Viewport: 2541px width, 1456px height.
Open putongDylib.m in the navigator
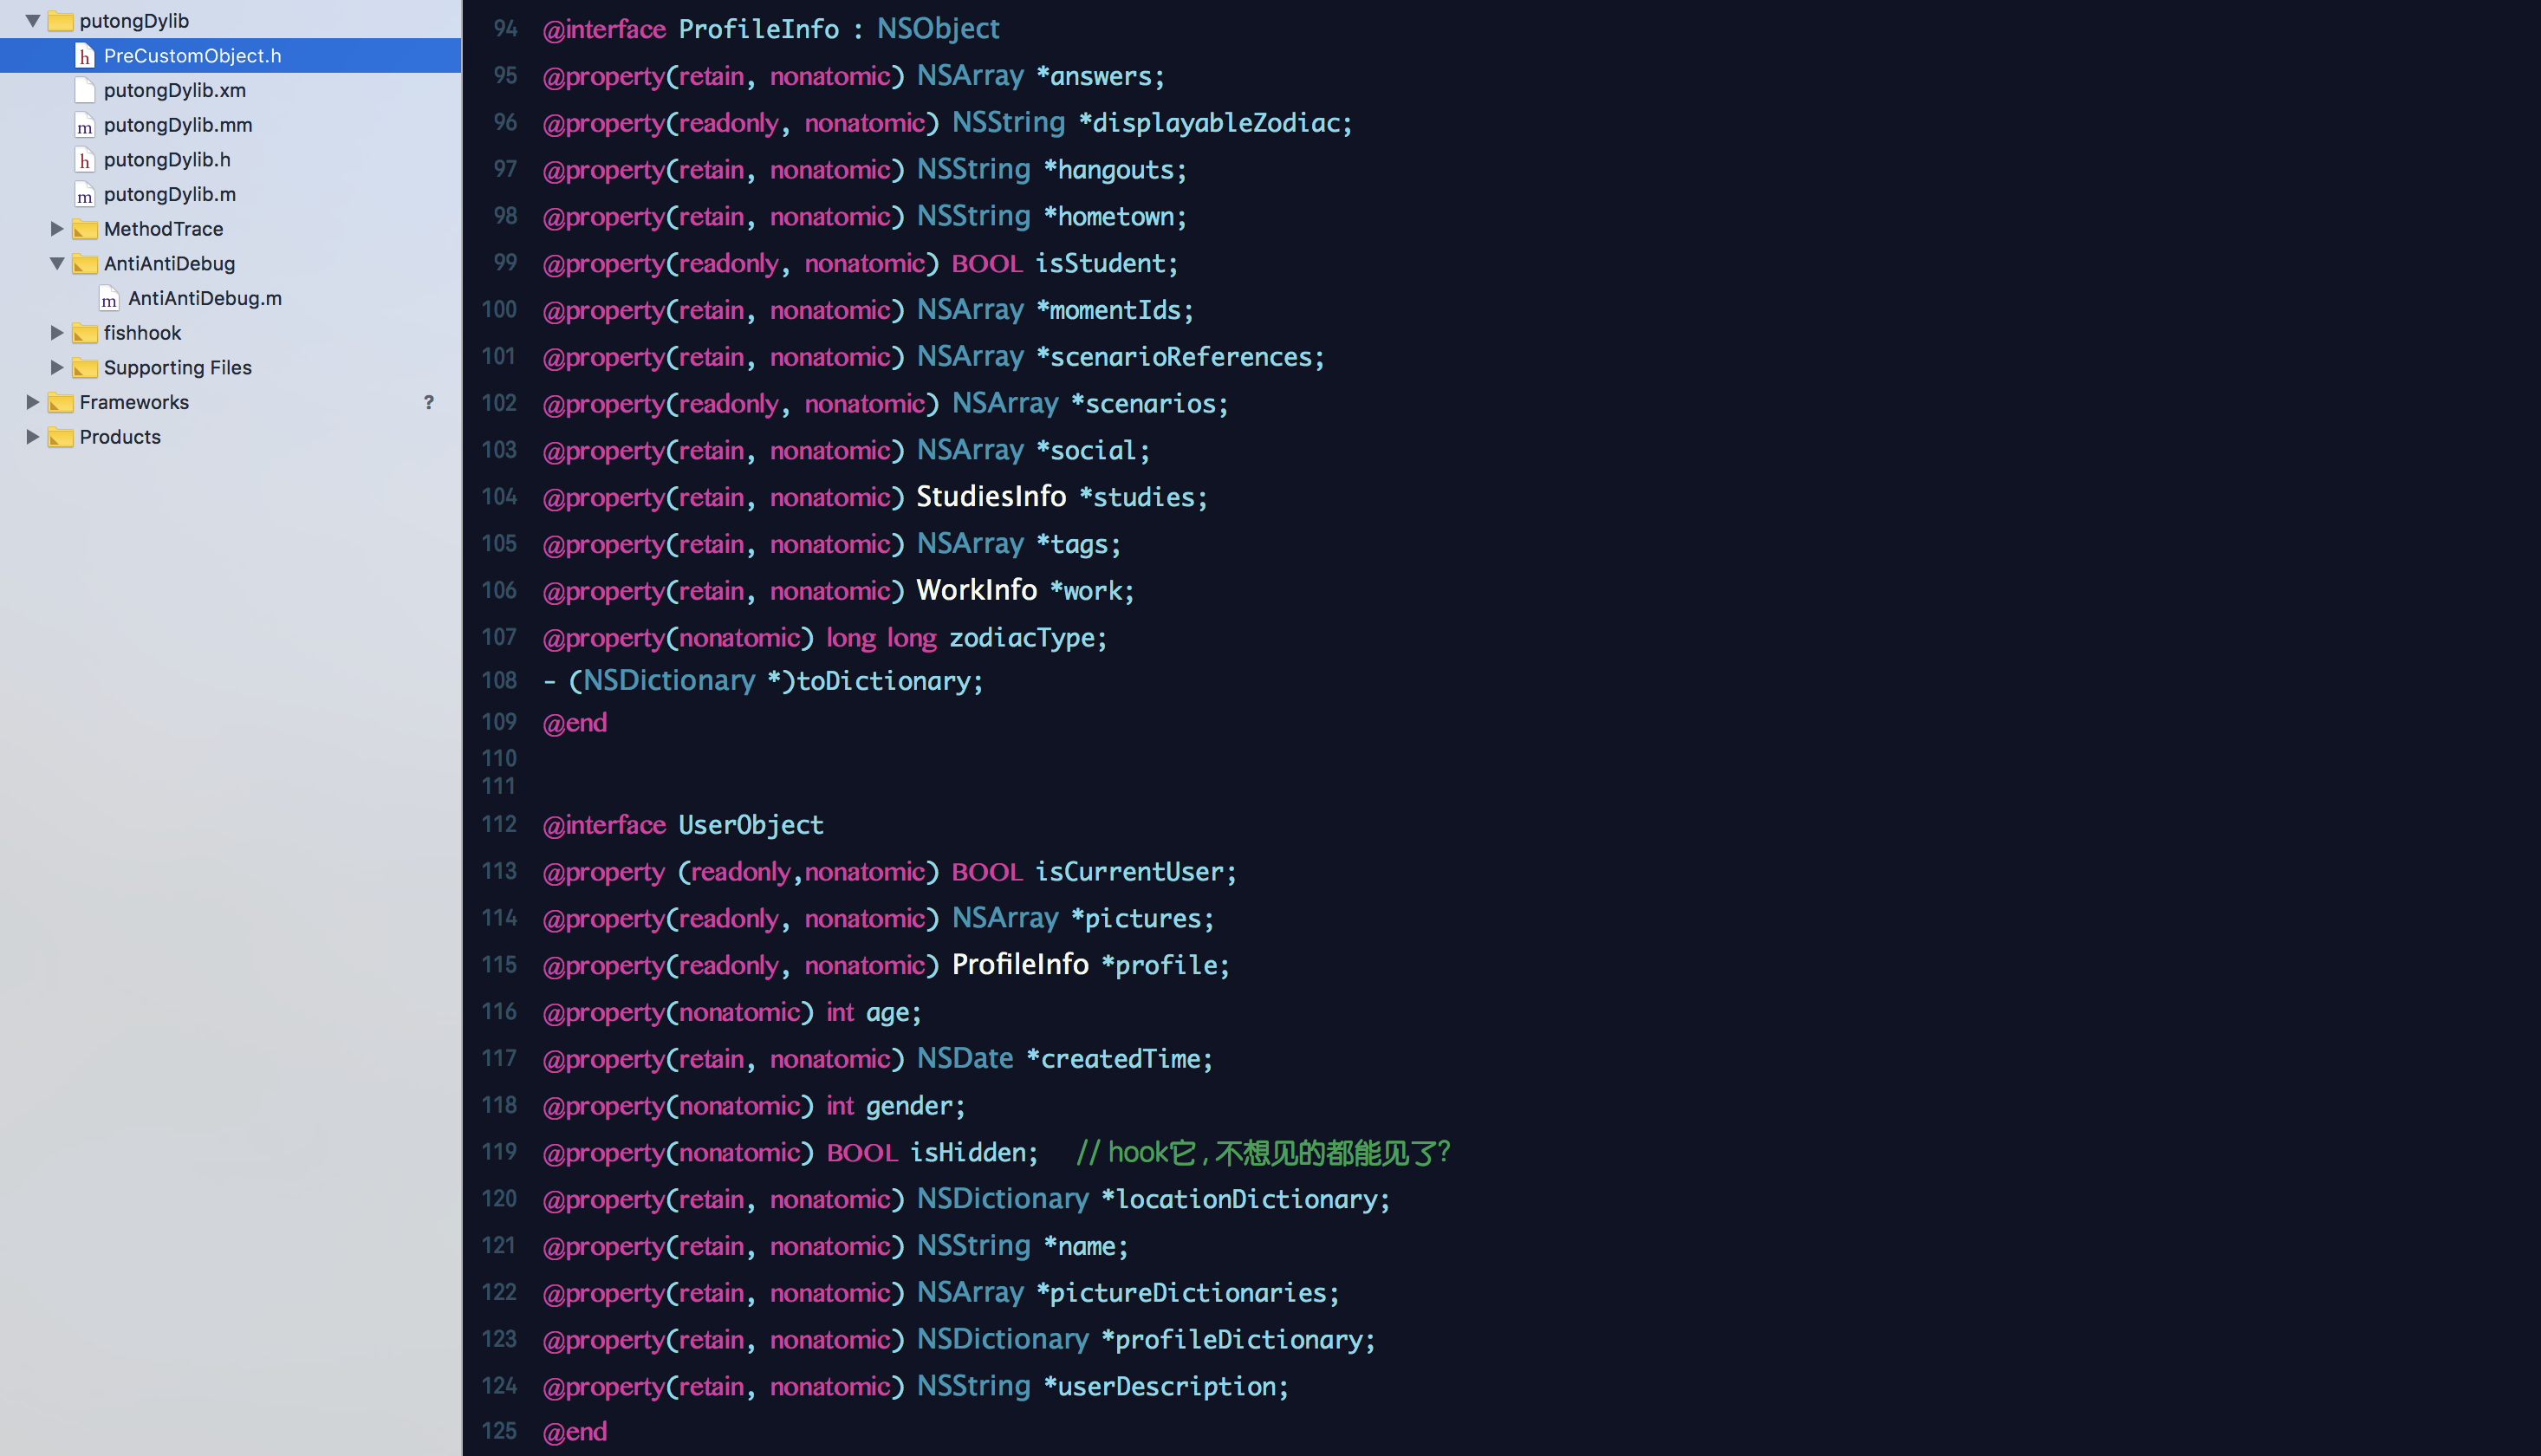[x=169, y=195]
